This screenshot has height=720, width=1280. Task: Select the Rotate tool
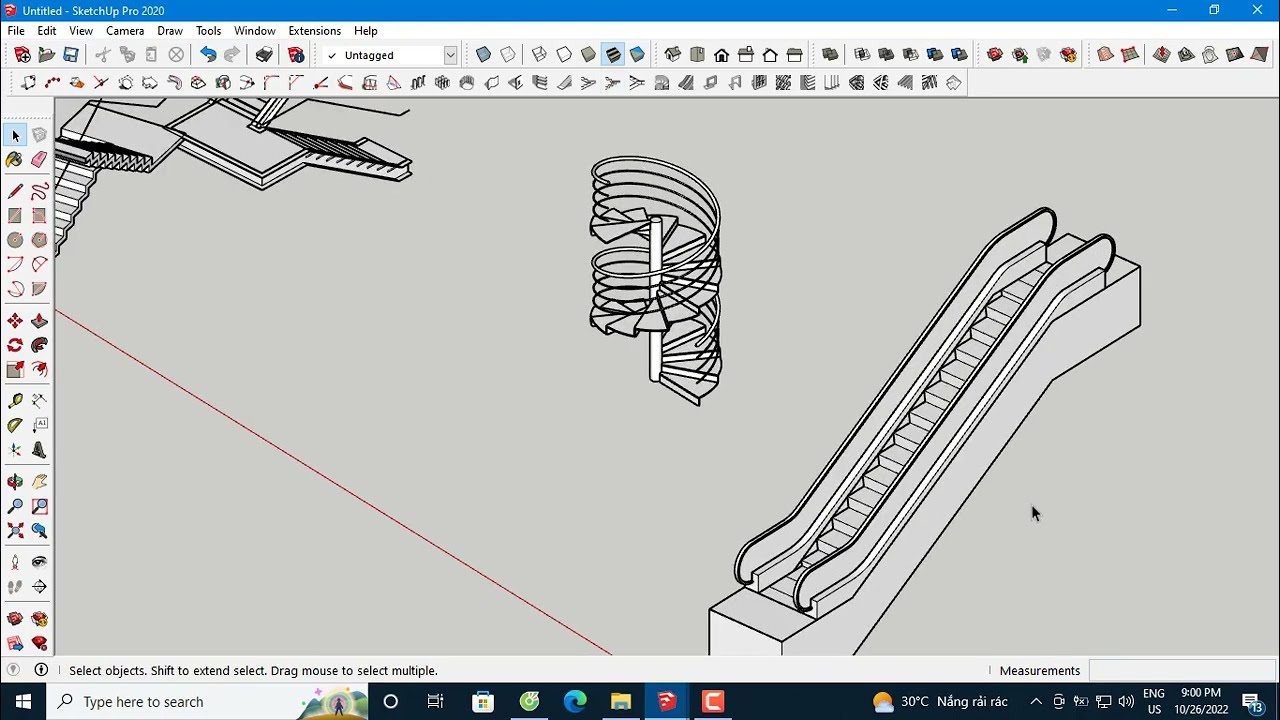(x=15, y=345)
